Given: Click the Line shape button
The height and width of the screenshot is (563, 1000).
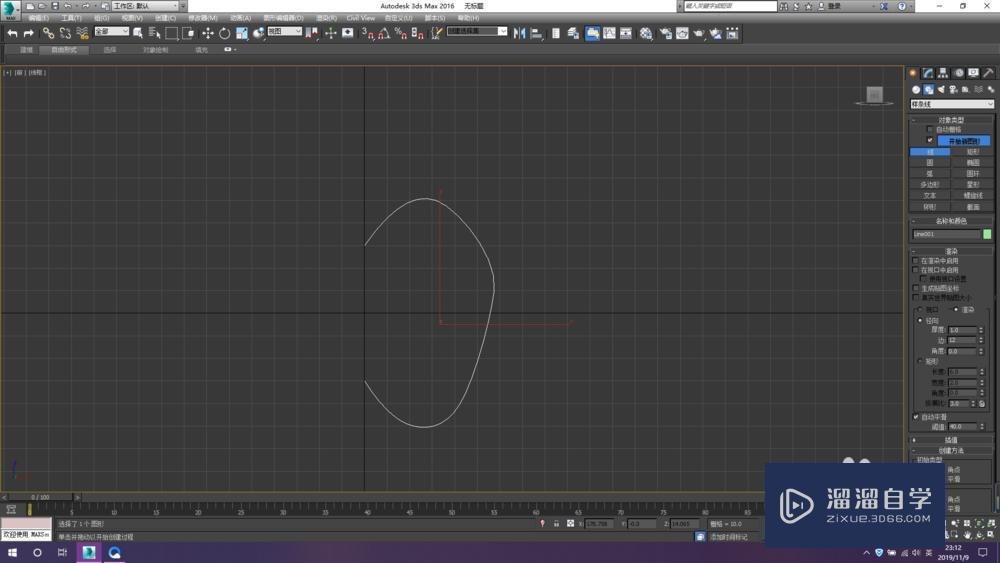Looking at the screenshot, I should point(930,152).
